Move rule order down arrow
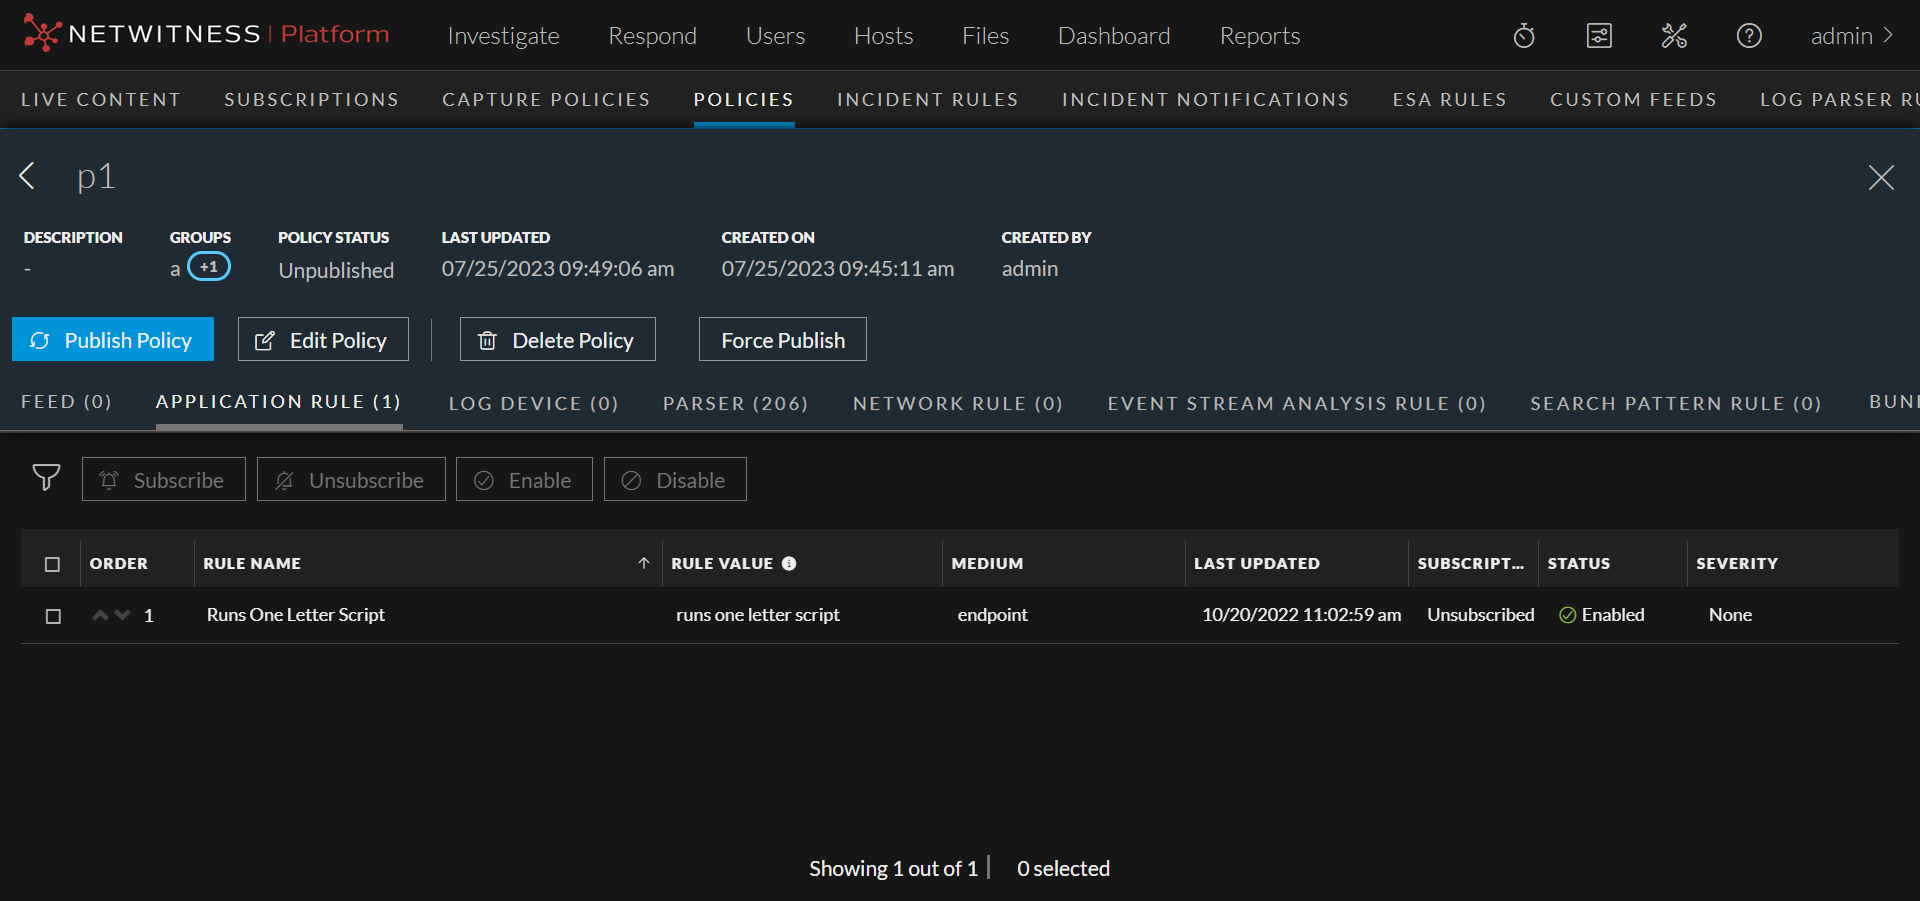The height and width of the screenshot is (901, 1920). tap(122, 615)
